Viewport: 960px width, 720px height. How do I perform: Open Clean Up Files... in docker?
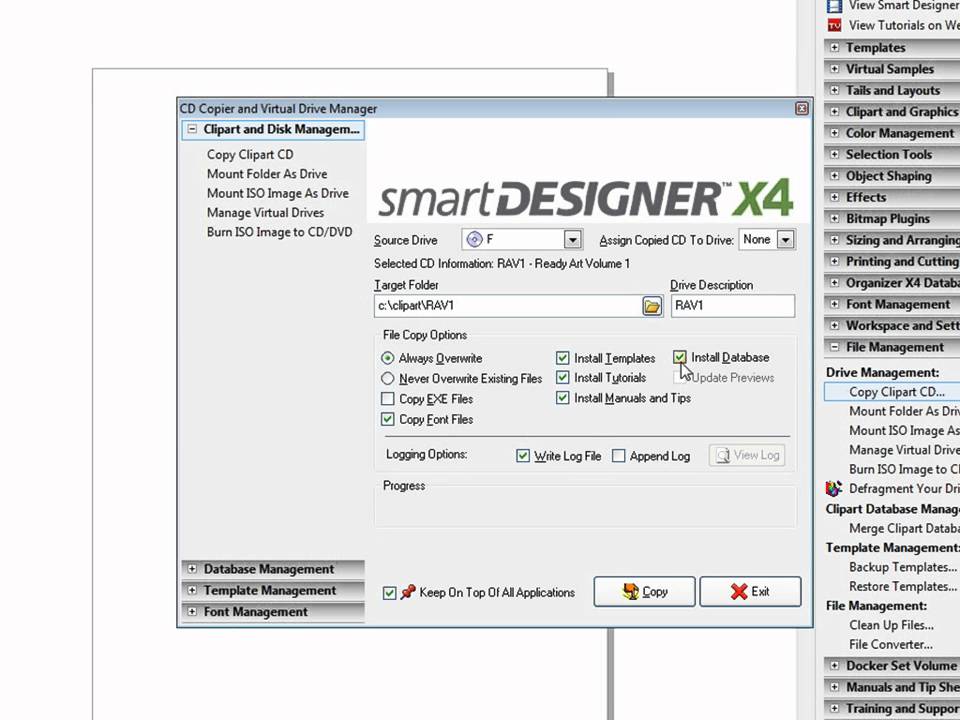[x=891, y=625]
